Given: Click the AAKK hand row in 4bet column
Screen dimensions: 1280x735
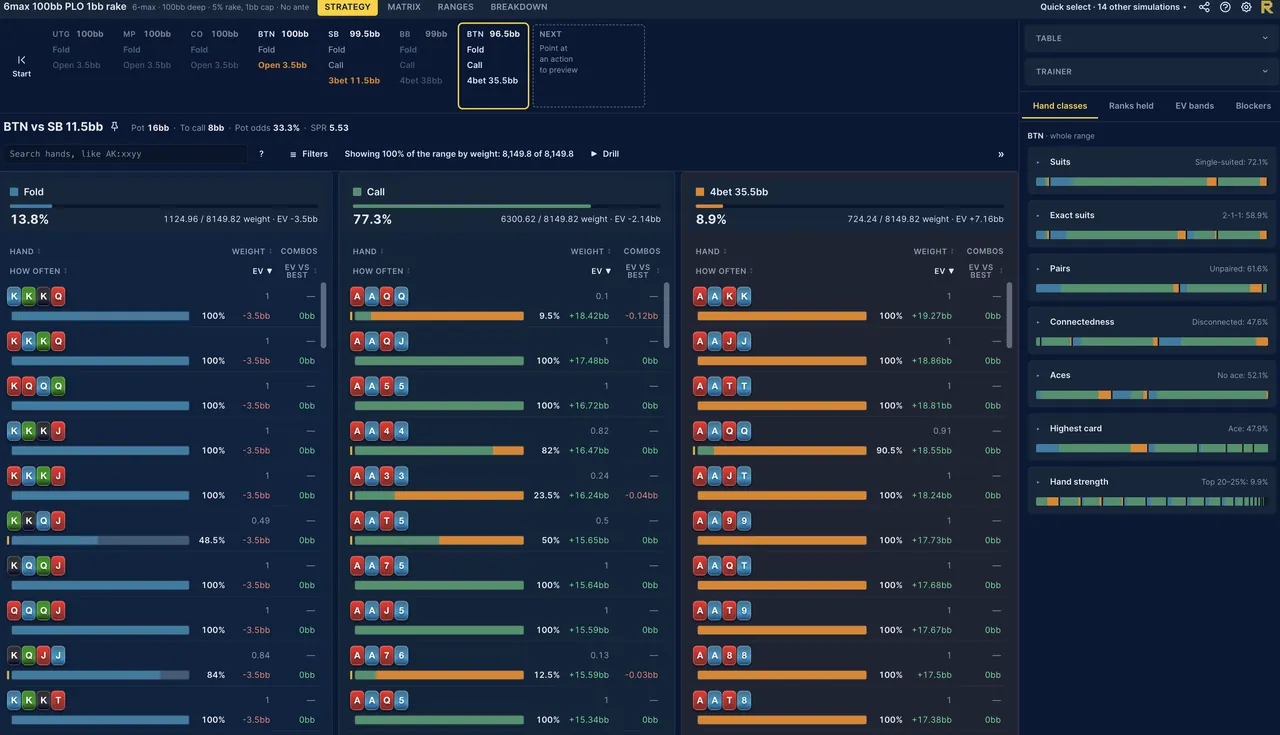Looking at the screenshot, I should coord(849,306).
